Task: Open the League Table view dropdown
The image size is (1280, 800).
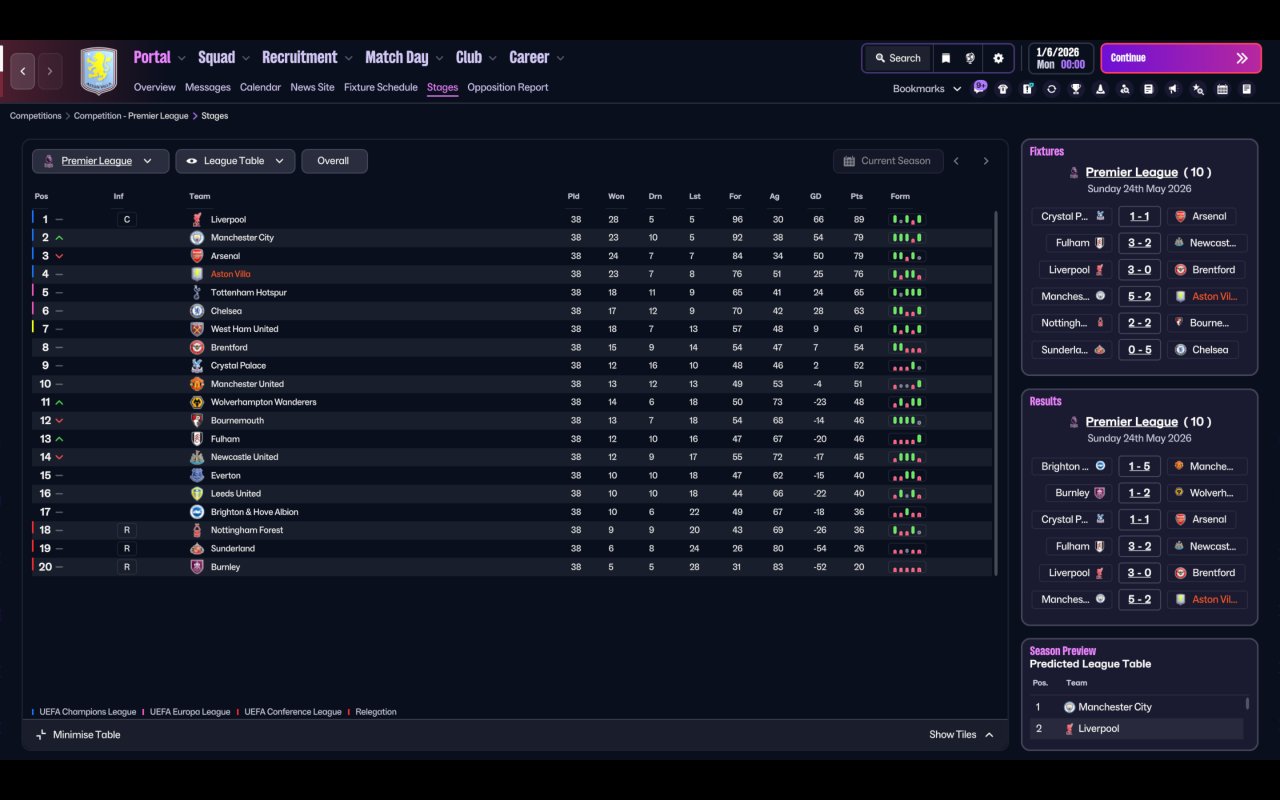Action: pyautogui.click(x=235, y=161)
